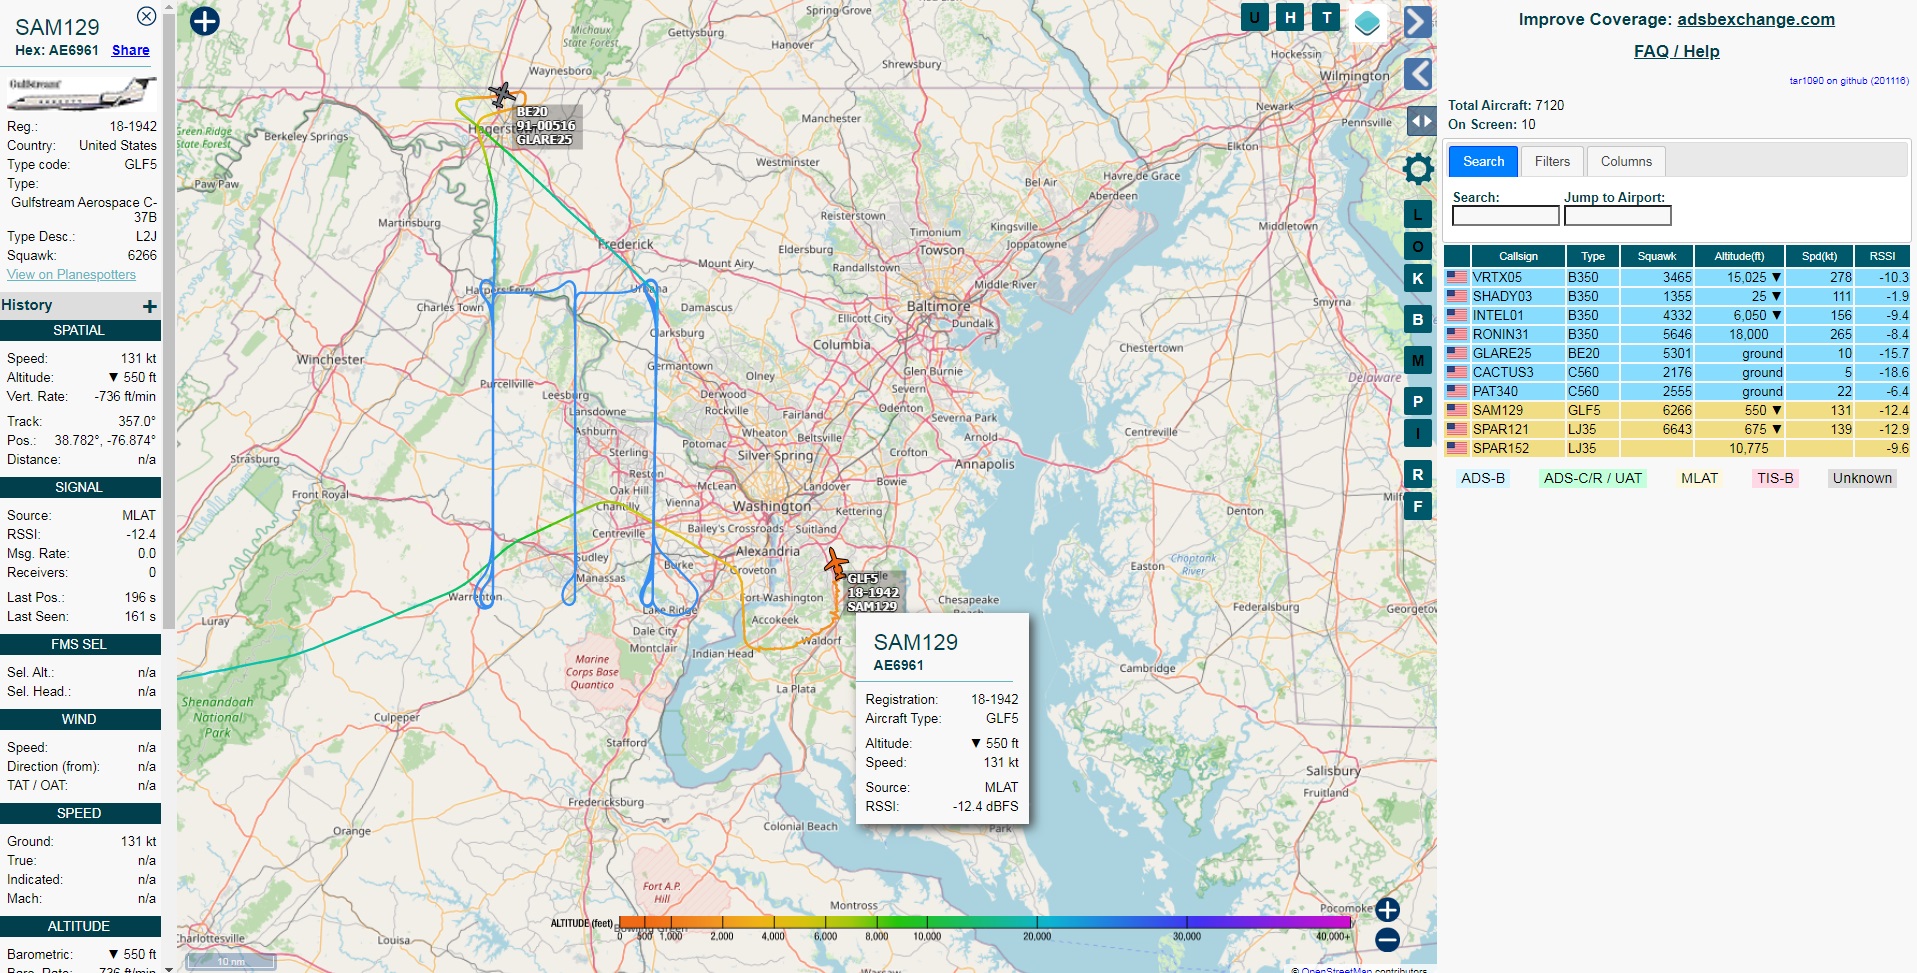The width and height of the screenshot is (1917, 973).
Task: Select the PAT340 aircraft row
Action: tap(1677, 391)
